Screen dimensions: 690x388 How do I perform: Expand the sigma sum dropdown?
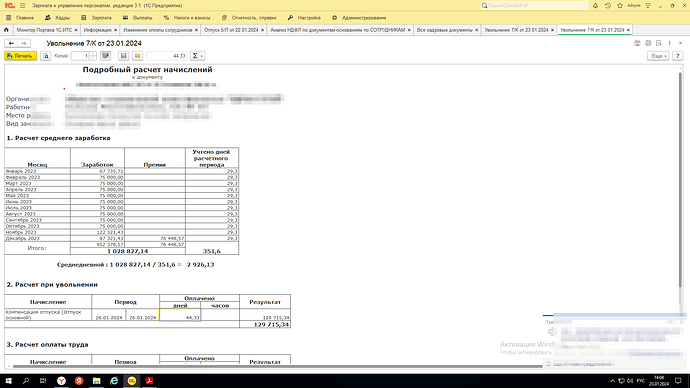coord(197,56)
